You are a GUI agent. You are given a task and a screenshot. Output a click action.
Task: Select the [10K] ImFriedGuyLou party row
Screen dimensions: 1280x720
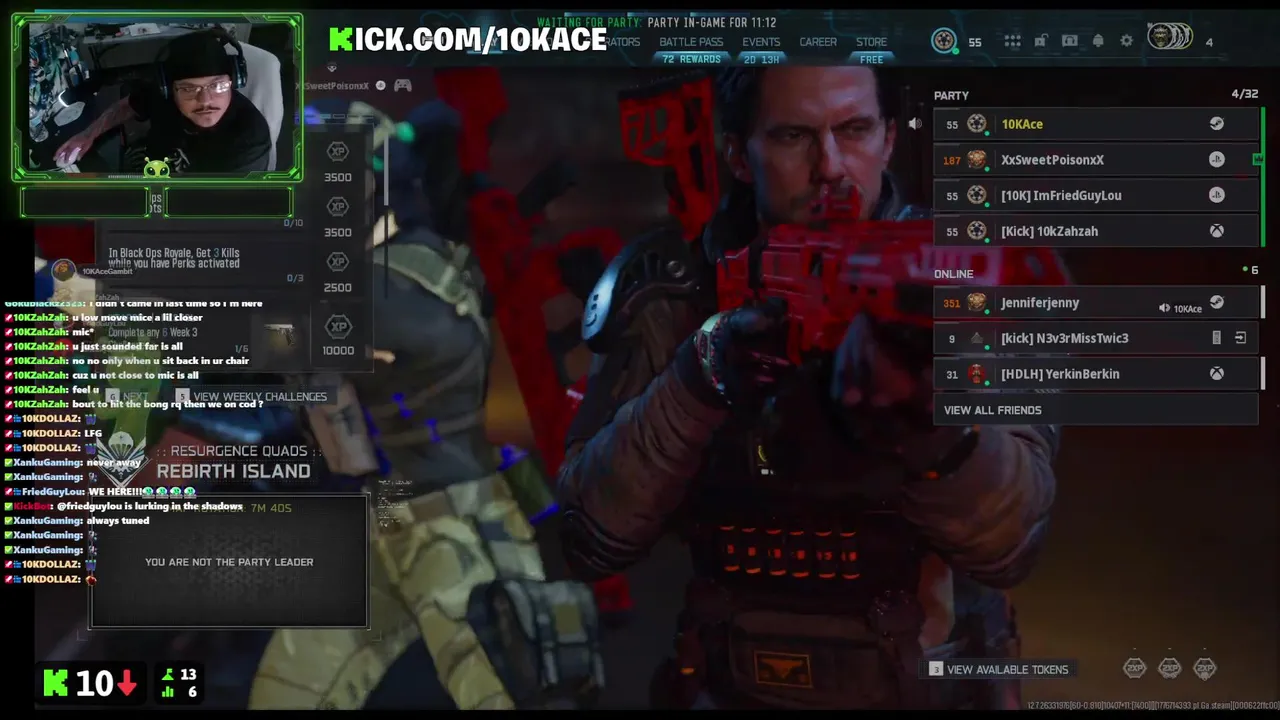[1095, 195]
